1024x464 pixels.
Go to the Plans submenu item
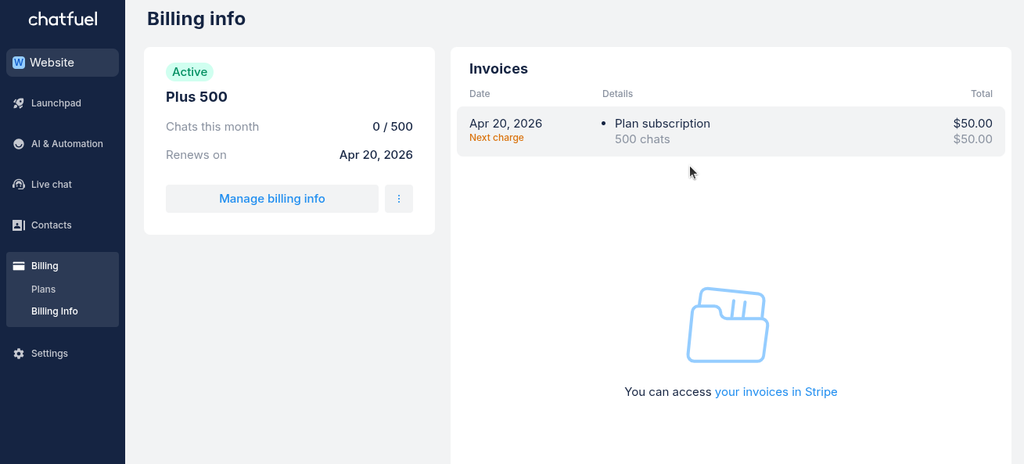coord(44,289)
